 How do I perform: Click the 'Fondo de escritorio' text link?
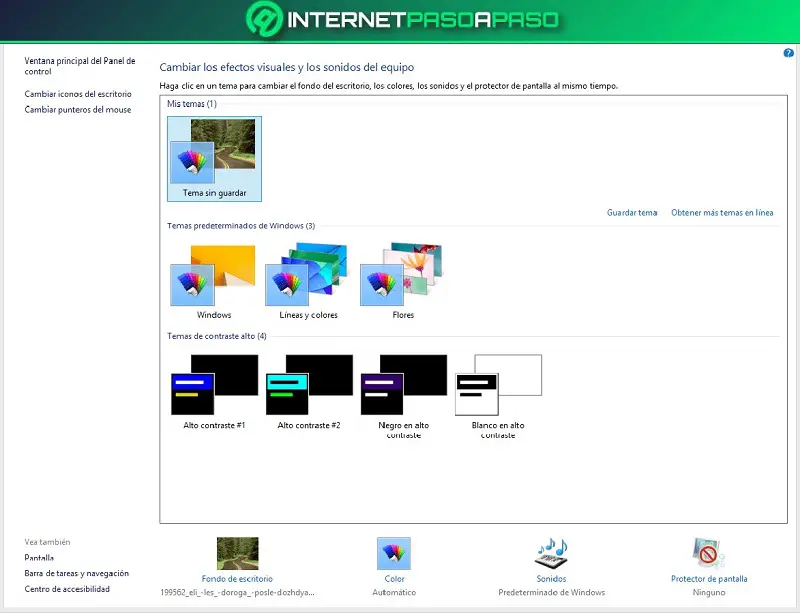[x=237, y=579]
